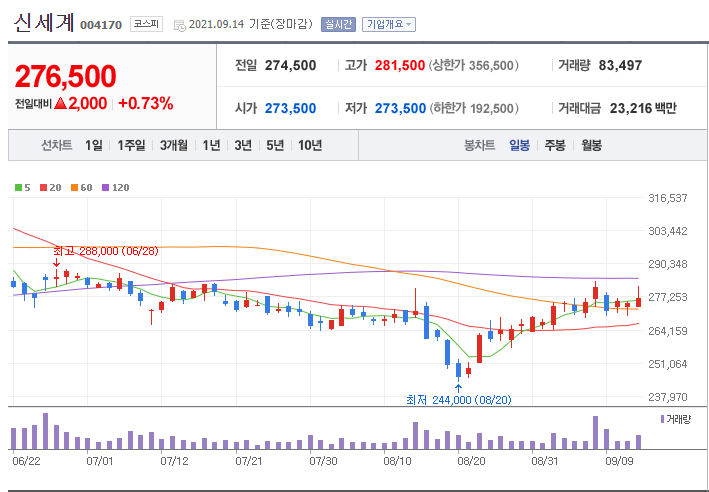Switch to the 3개월 line chart
Screen dimensions: 709x492
coord(174,145)
